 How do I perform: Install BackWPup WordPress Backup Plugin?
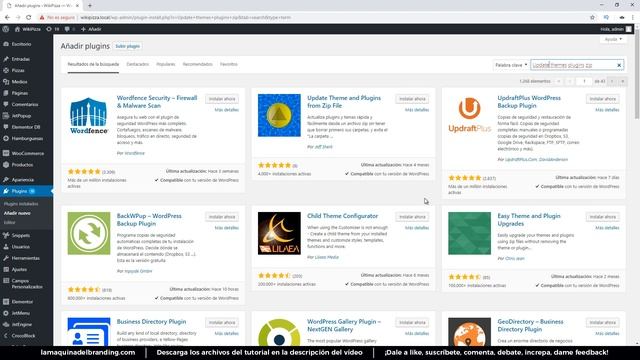pyautogui.click(x=222, y=217)
